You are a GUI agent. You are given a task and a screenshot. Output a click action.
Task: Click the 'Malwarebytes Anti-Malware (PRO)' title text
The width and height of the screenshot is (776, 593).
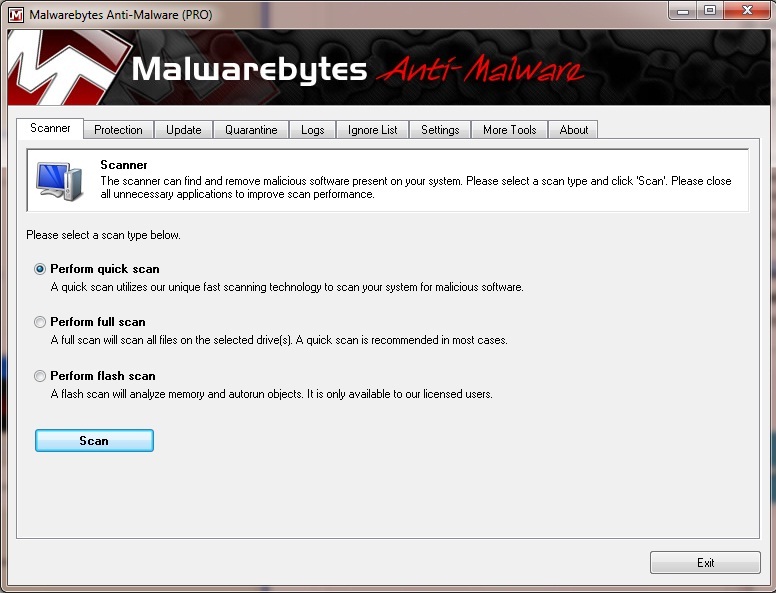coord(121,15)
